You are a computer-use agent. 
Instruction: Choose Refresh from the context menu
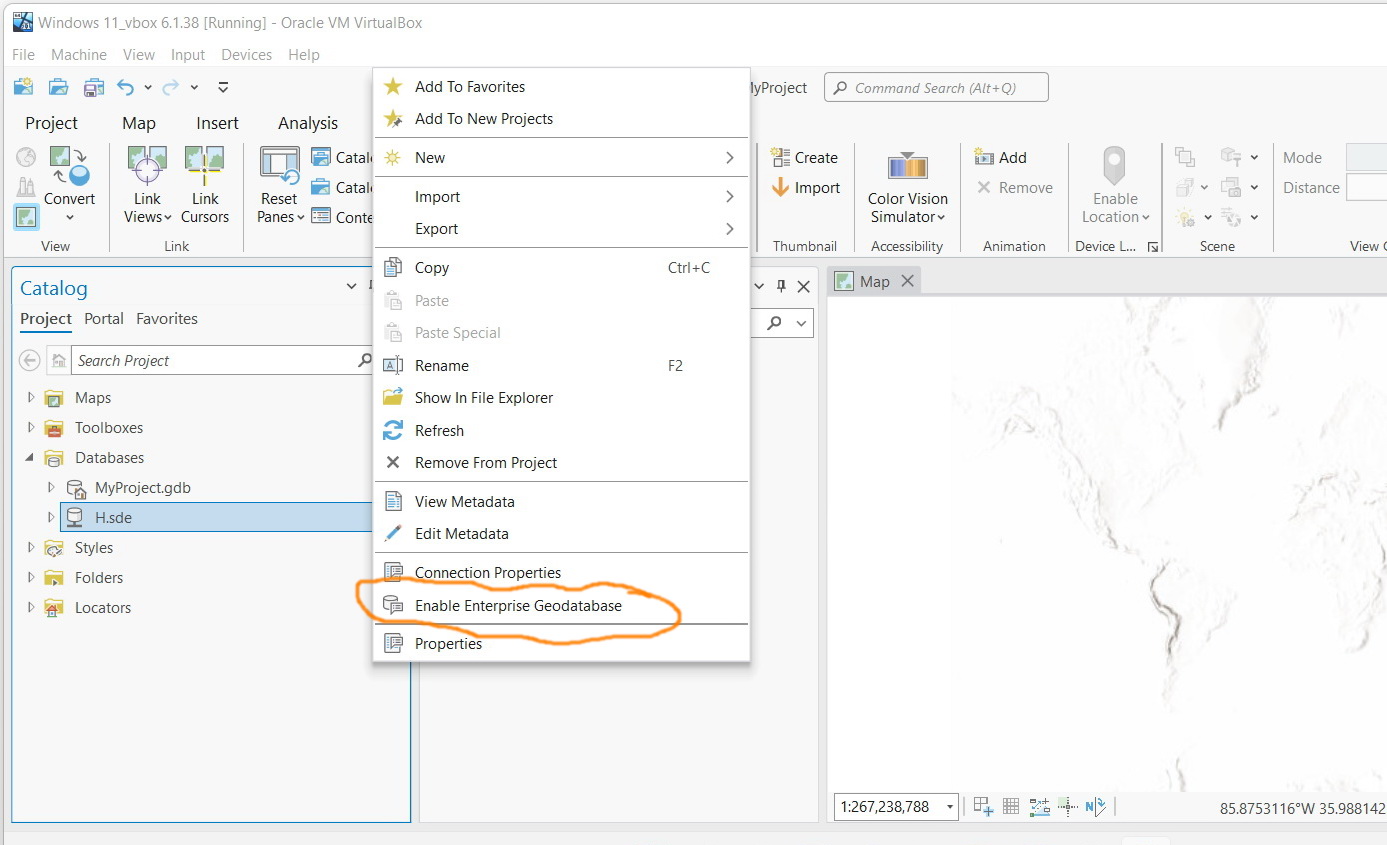coord(561,431)
